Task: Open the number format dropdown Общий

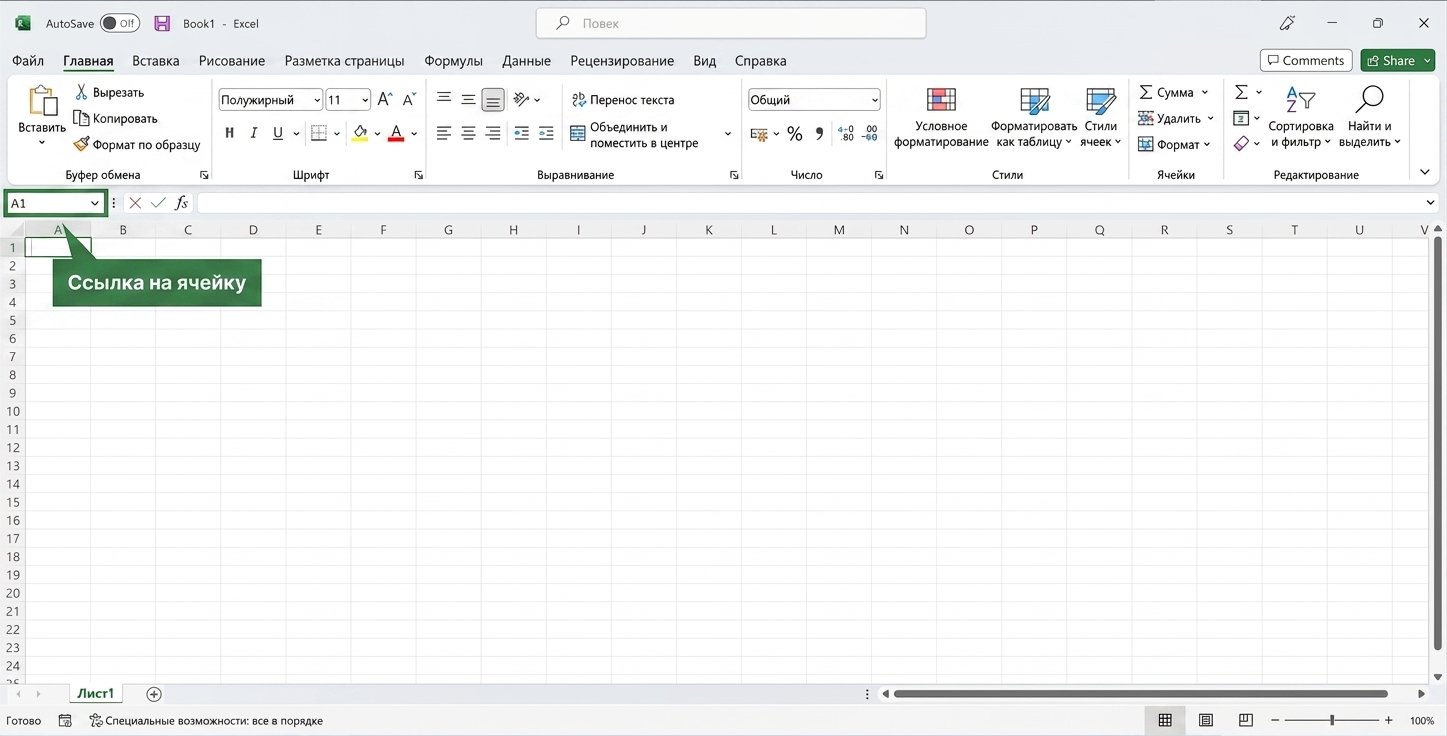Action: (875, 100)
